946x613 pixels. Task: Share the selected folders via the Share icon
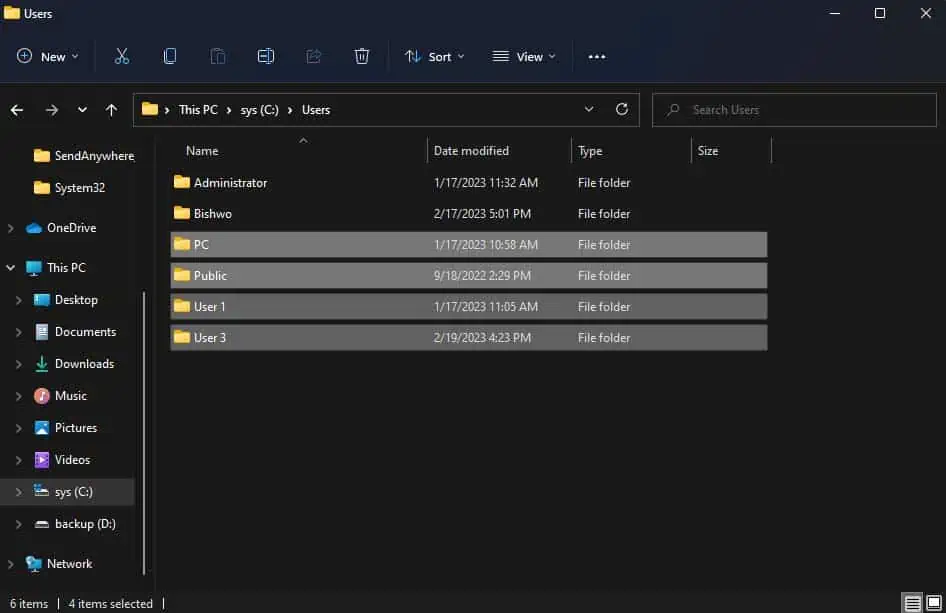[x=314, y=56]
